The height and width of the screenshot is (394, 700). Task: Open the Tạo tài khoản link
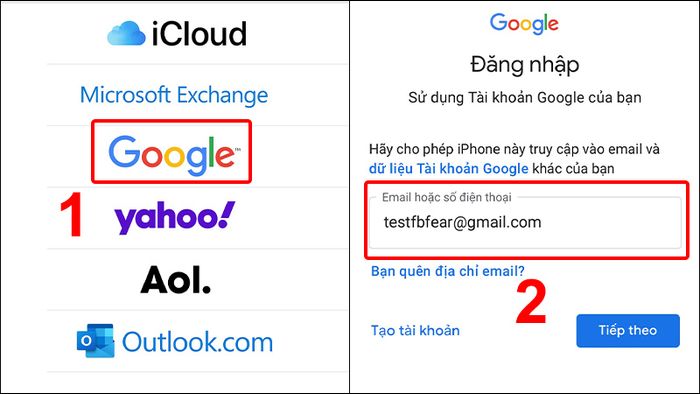coord(415,331)
